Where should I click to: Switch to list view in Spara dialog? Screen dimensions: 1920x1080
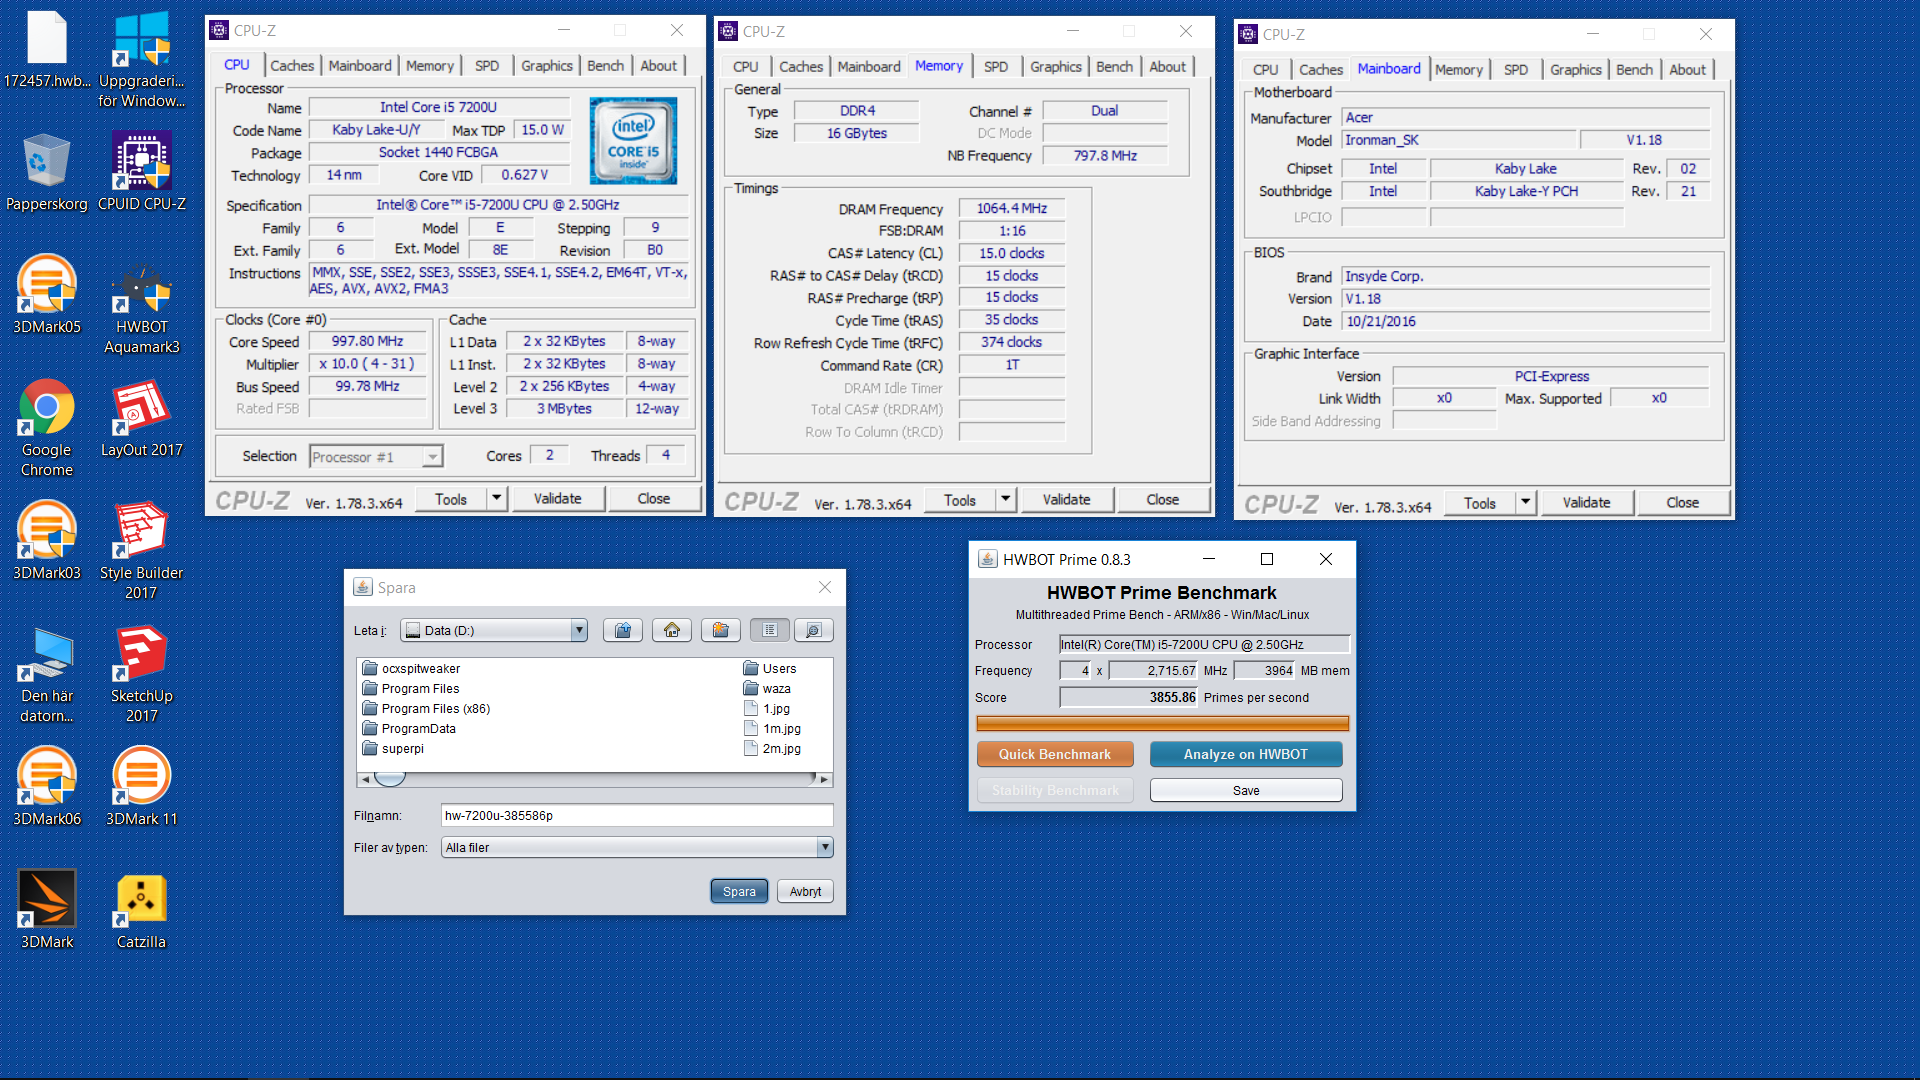coord(770,630)
